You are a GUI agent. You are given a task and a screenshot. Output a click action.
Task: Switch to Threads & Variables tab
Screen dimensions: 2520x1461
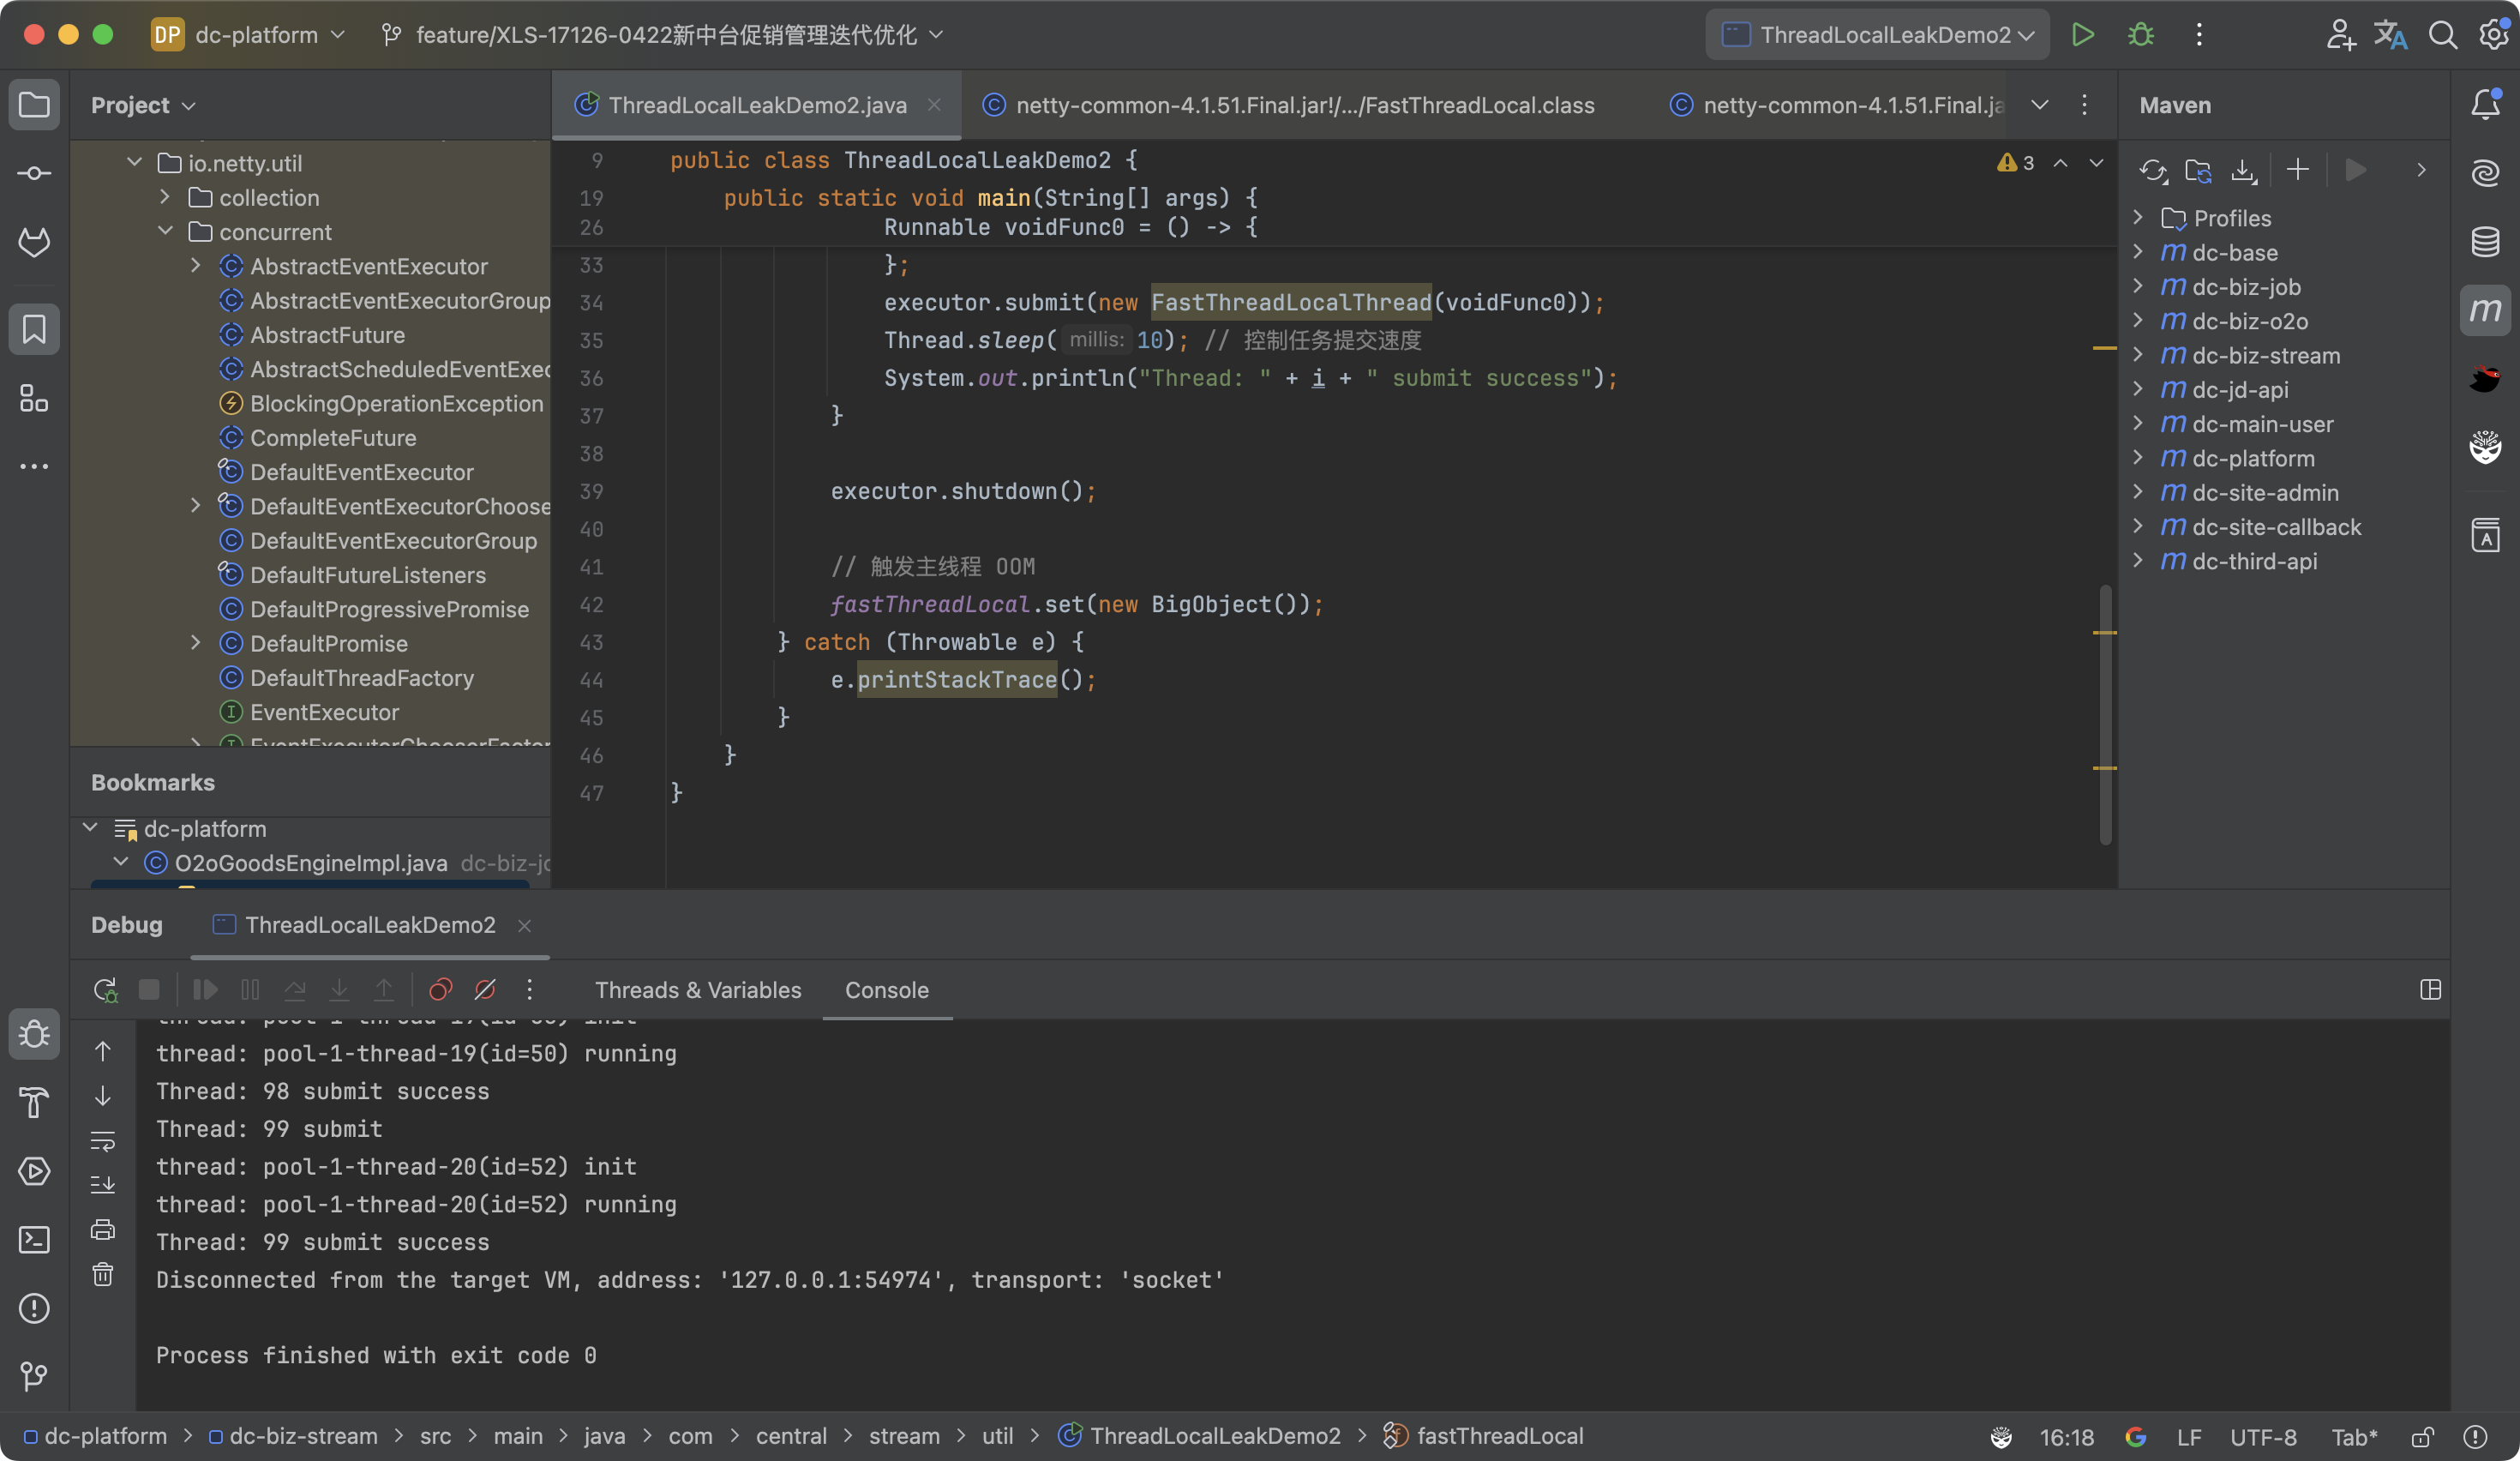click(x=698, y=990)
